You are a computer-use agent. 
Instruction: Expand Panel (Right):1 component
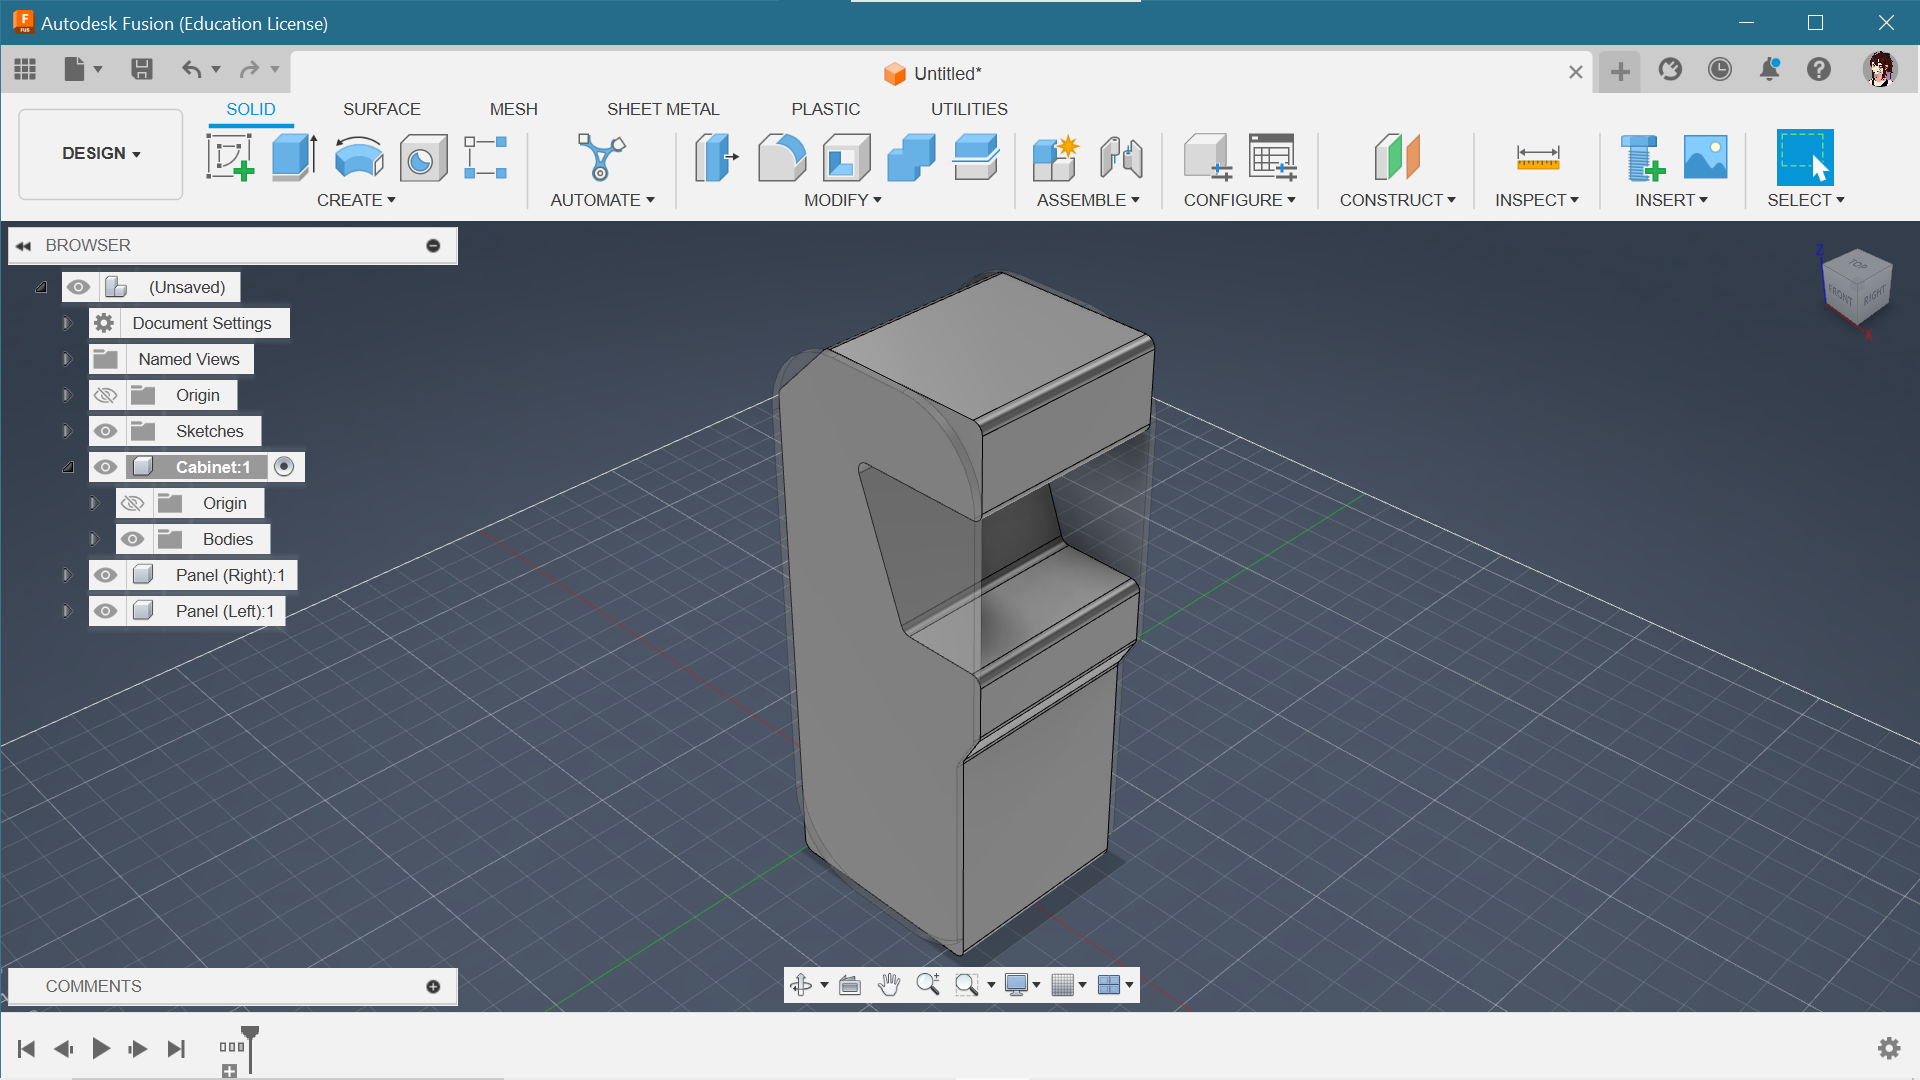point(67,575)
